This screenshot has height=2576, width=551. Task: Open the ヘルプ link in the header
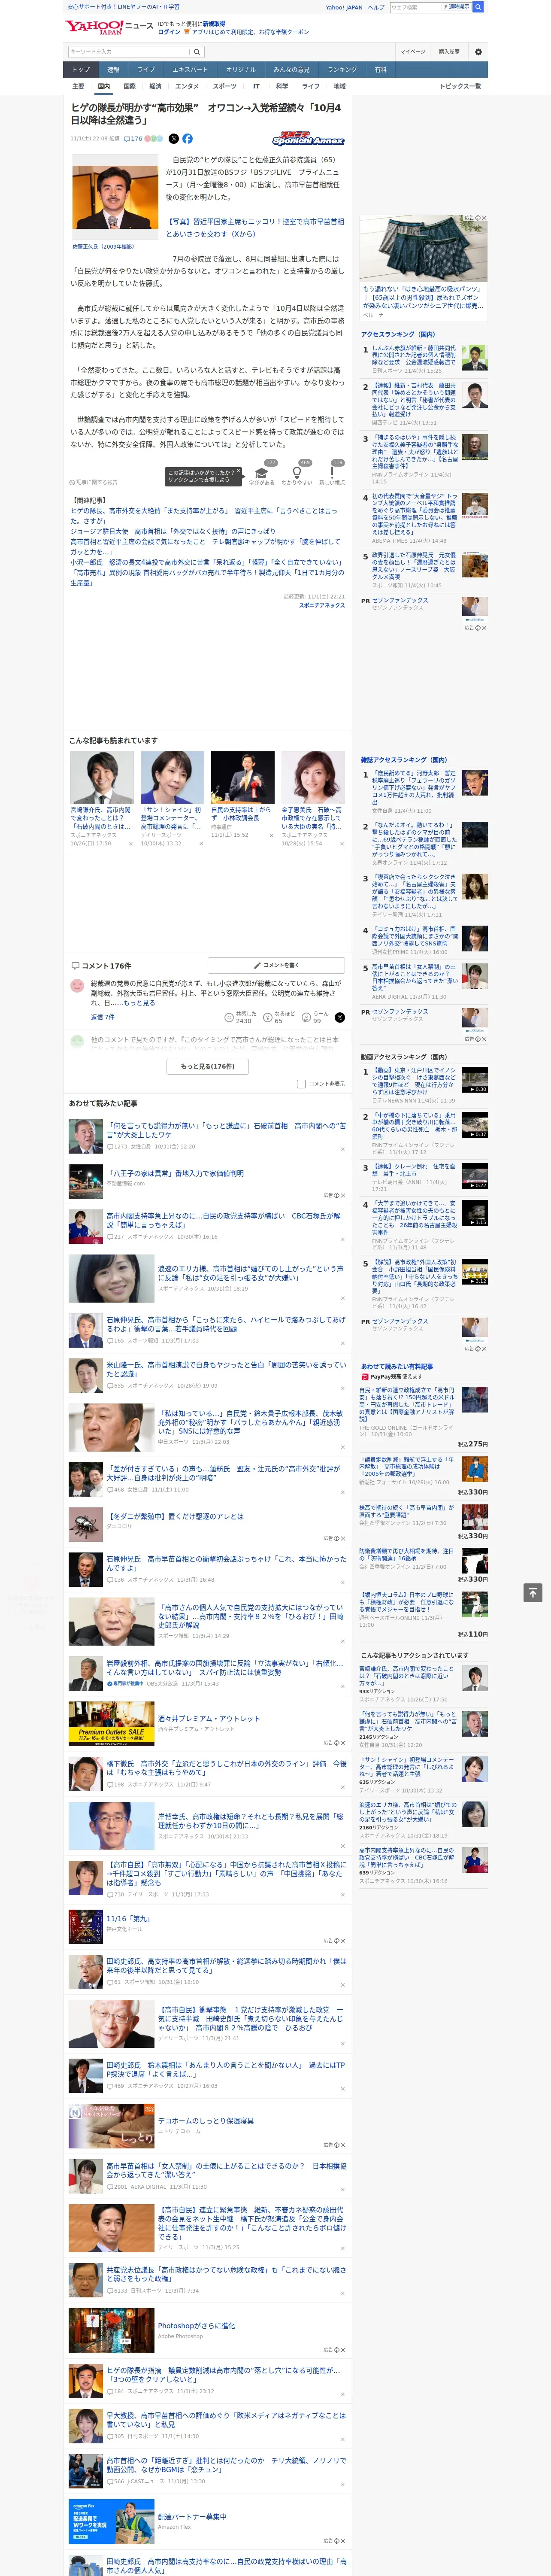click(x=376, y=7)
